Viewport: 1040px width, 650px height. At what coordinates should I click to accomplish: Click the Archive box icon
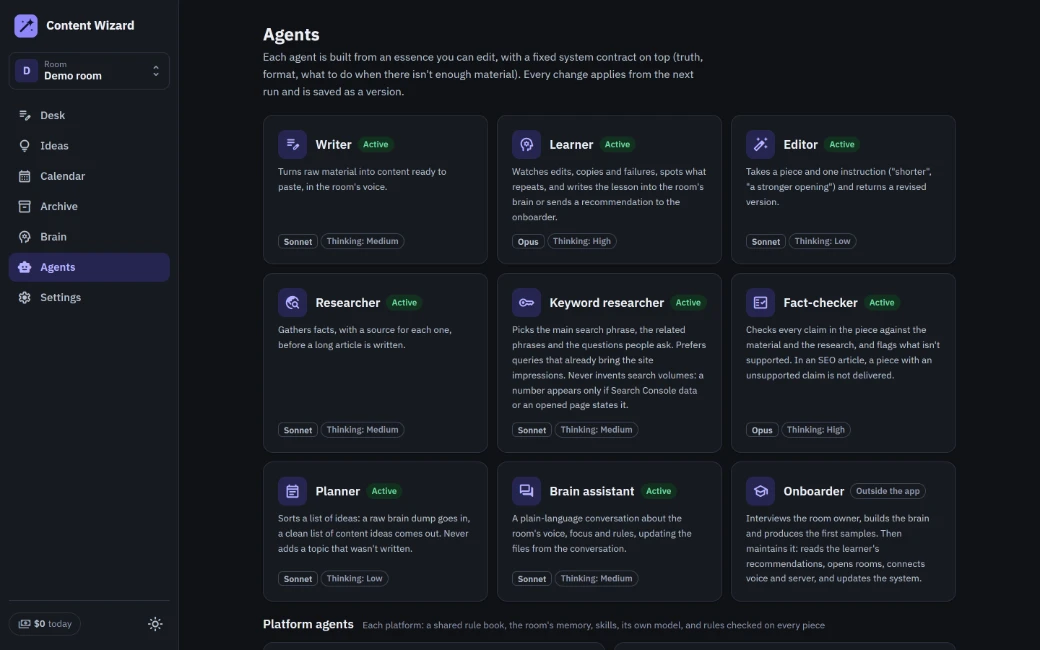click(x=25, y=206)
